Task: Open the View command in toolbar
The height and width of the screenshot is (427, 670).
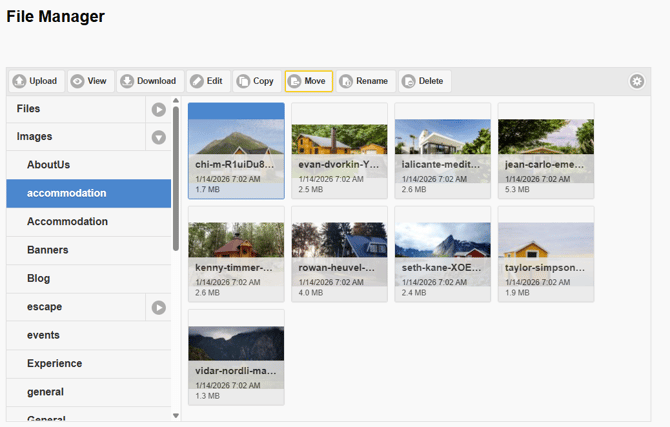Action: tap(91, 81)
